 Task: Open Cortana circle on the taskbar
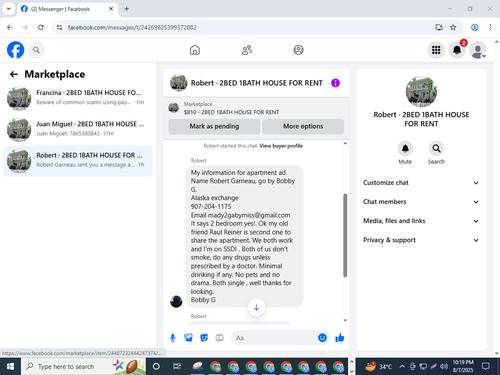pyautogui.click(x=156, y=367)
